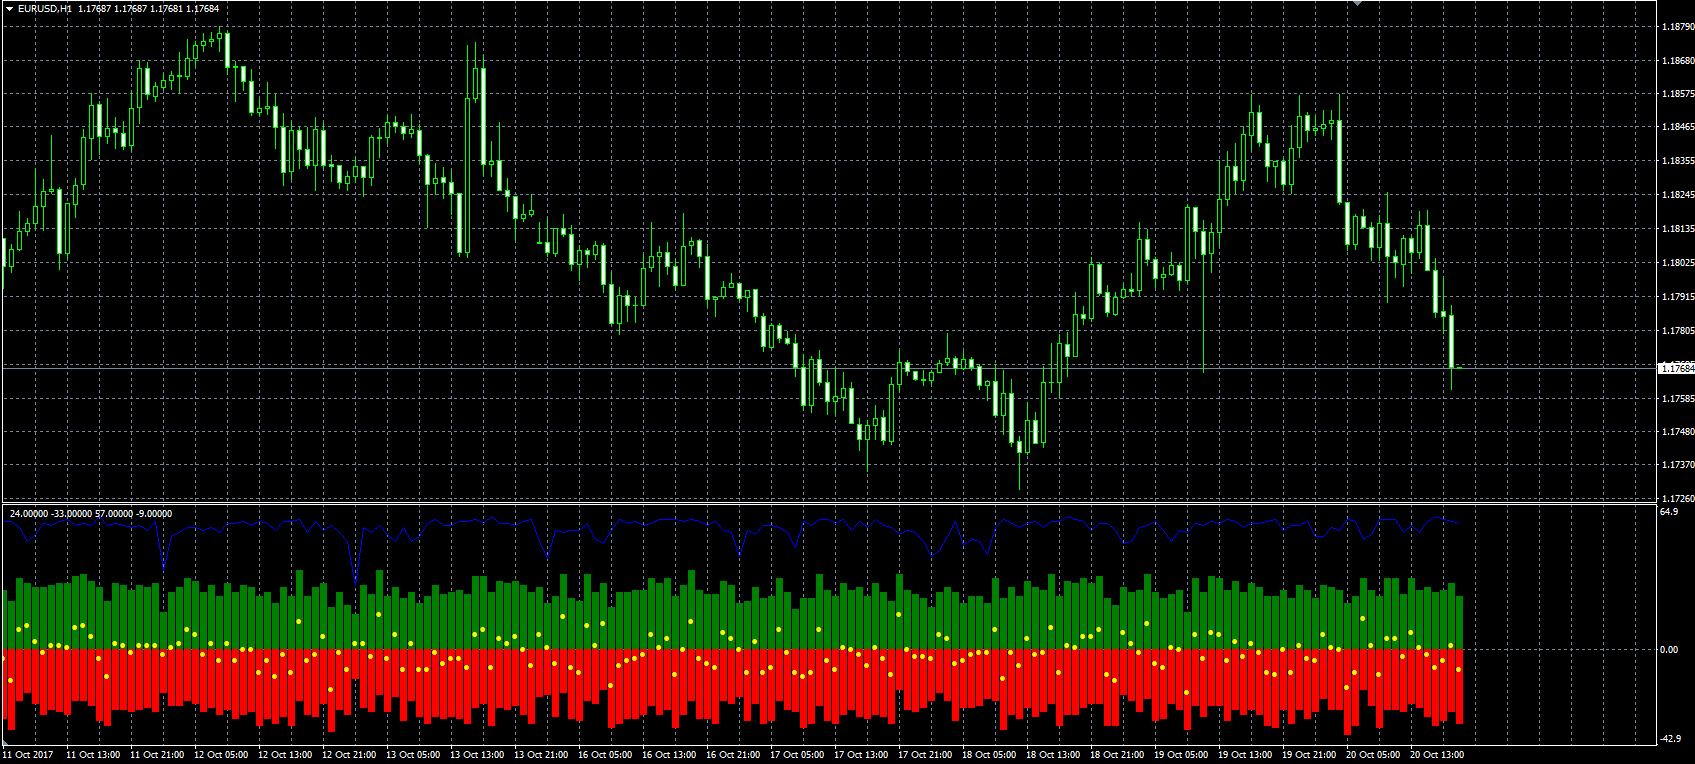This screenshot has height=764, width=1695.
Task: Click price scale value 1.17480
Action: click(x=1677, y=432)
